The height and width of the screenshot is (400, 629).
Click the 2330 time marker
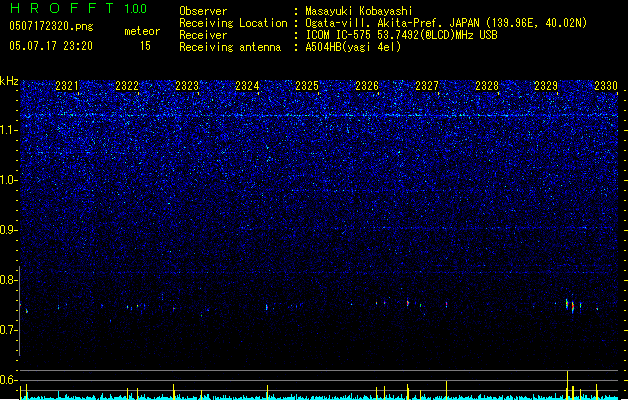[x=606, y=86]
